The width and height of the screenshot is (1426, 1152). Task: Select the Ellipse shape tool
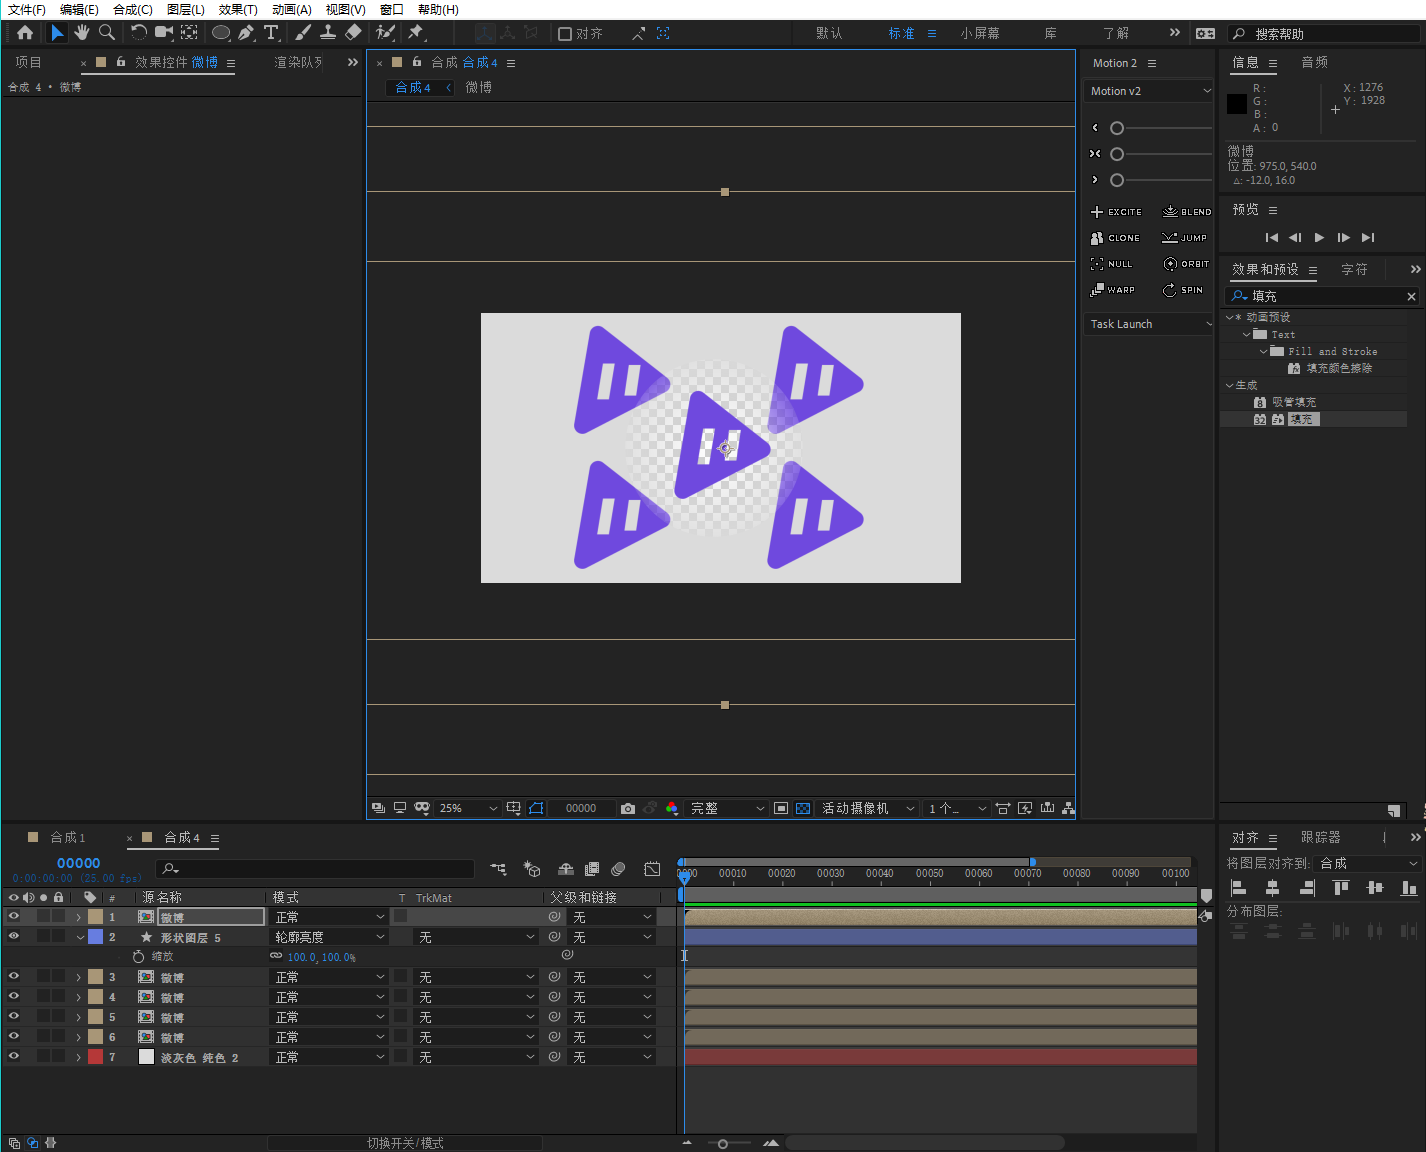tap(221, 33)
